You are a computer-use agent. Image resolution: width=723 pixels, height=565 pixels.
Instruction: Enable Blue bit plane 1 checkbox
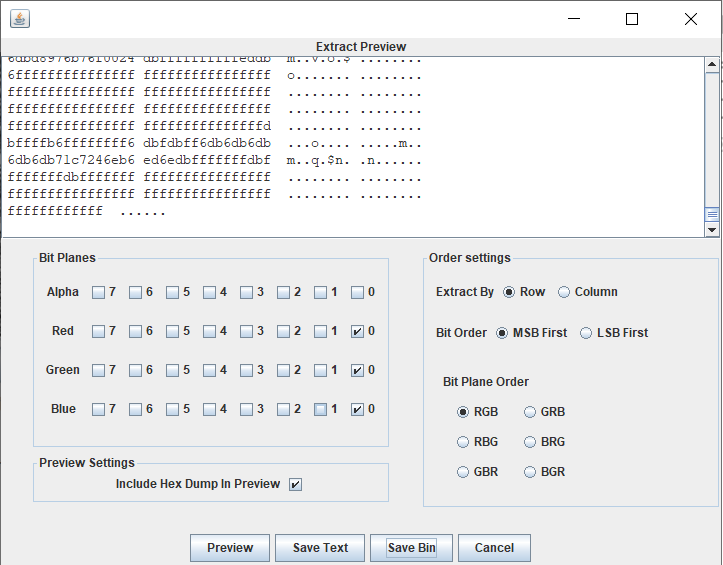[320, 410]
